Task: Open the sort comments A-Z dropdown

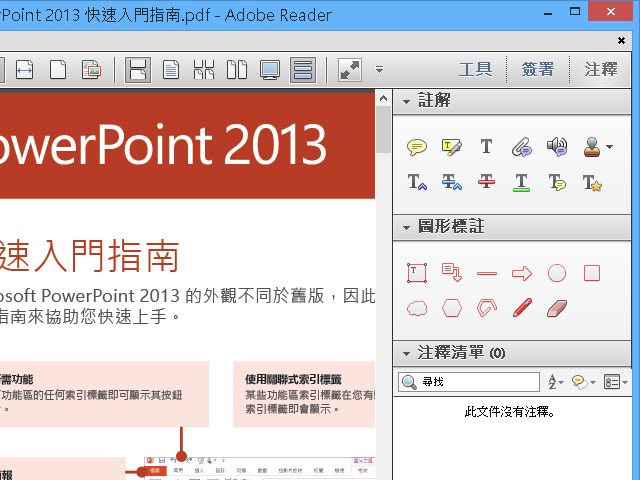Action: [x=555, y=382]
